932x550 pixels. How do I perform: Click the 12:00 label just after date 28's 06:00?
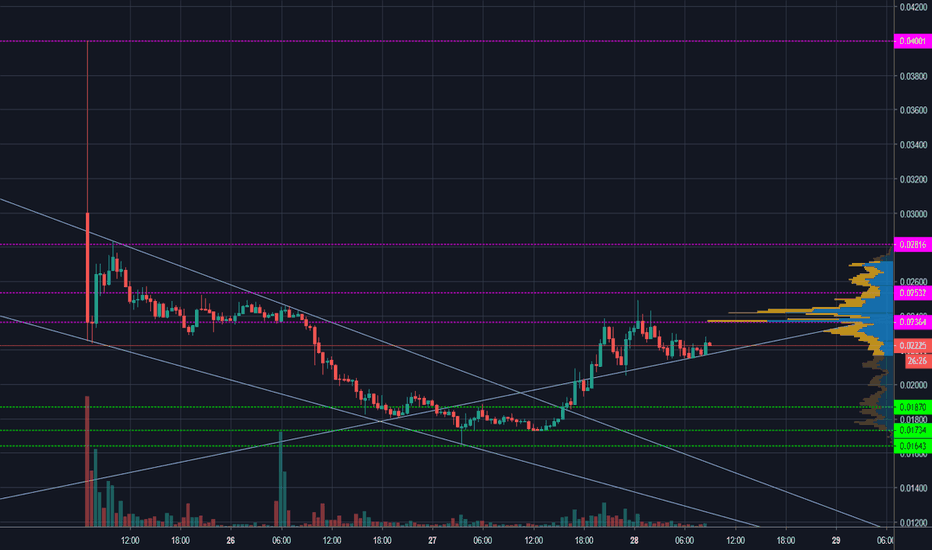(735, 540)
